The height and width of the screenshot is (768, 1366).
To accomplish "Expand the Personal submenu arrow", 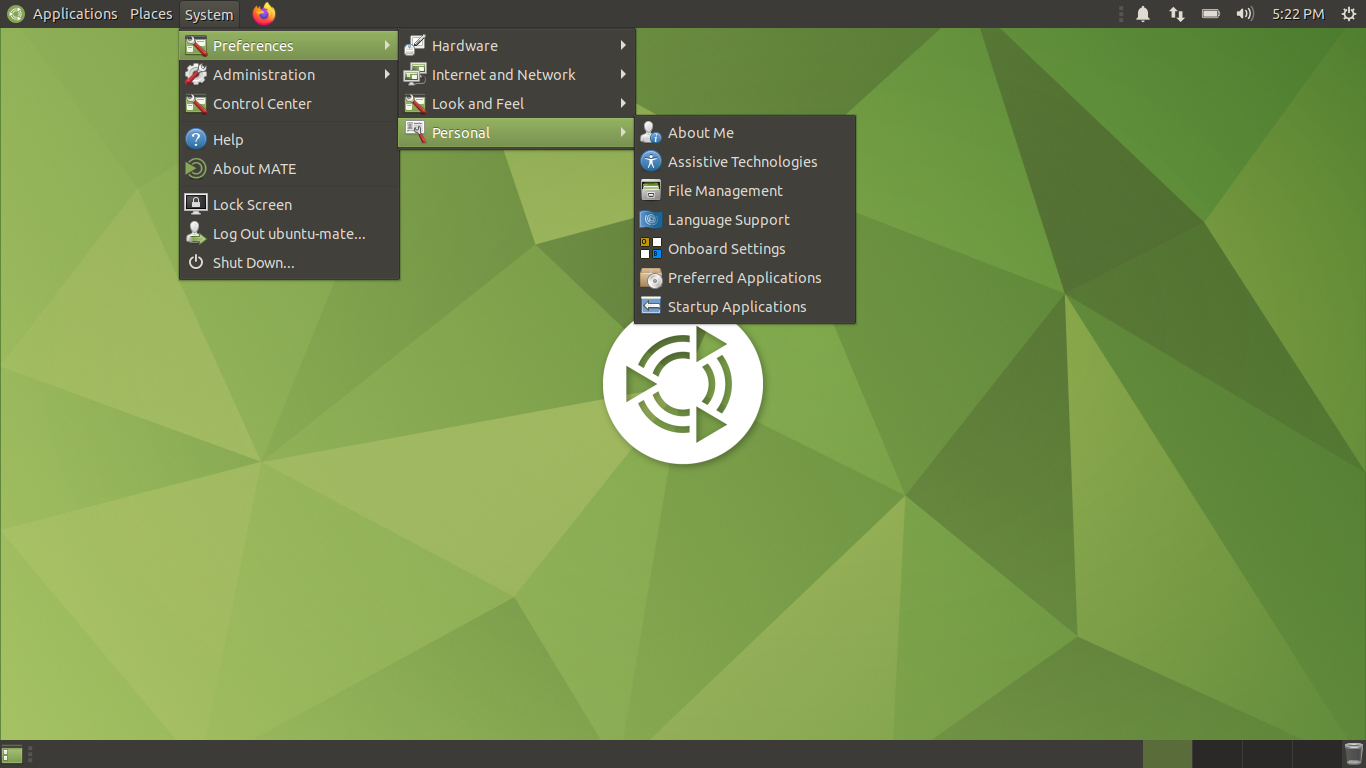I will [x=623, y=133].
